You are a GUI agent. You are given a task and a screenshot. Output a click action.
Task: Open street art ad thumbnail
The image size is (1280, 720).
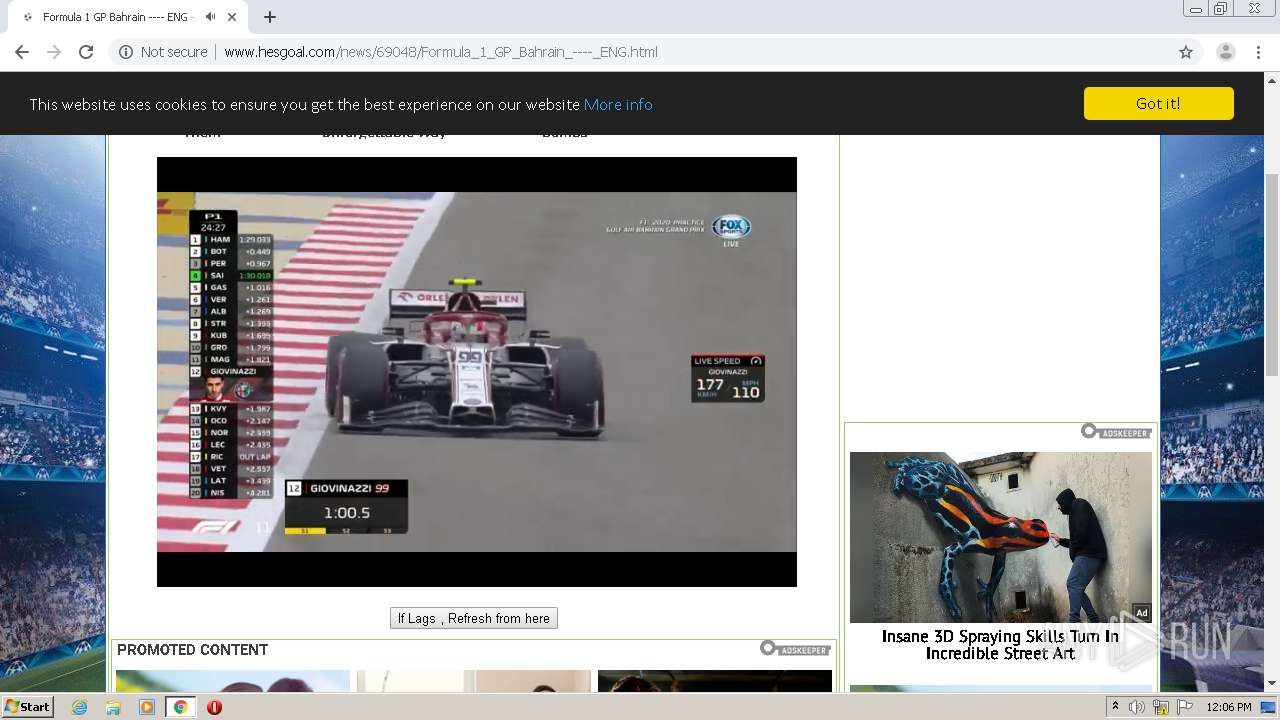pyautogui.click(x=1001, y=538)
